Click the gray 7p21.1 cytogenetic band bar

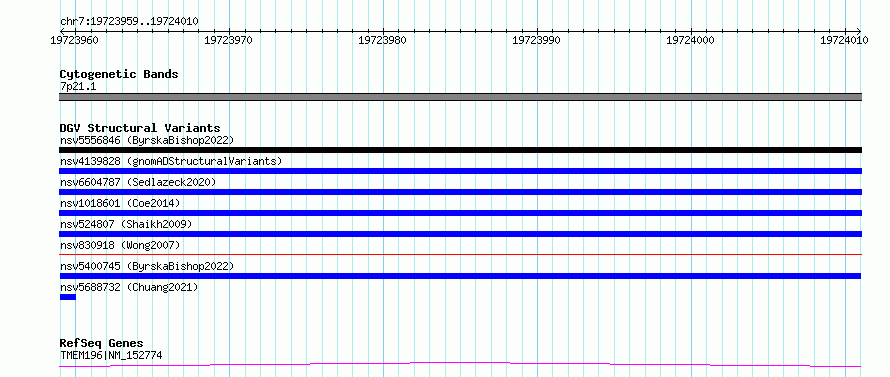tap(460, 97)
